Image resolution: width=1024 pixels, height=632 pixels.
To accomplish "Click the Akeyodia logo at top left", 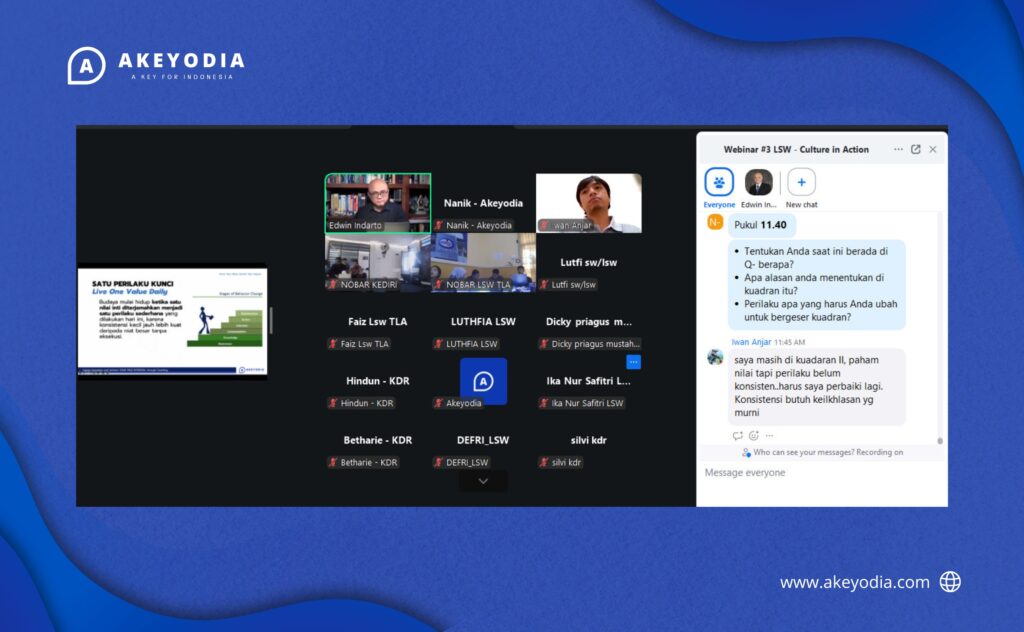I will click(156, 65).
